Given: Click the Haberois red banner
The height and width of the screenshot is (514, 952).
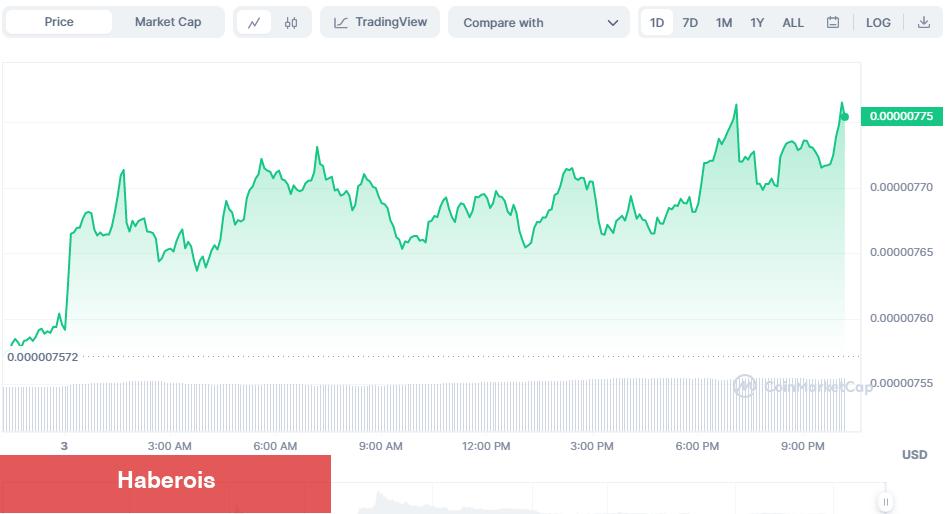Looking at the screenshot, I should [165, 484].
